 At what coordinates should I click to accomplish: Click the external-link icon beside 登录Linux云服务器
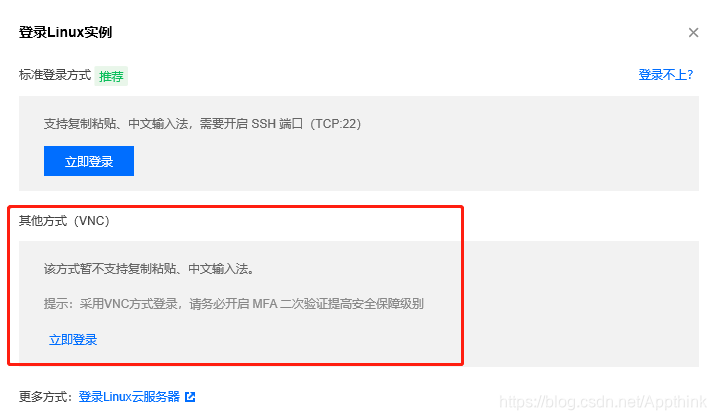190,397
